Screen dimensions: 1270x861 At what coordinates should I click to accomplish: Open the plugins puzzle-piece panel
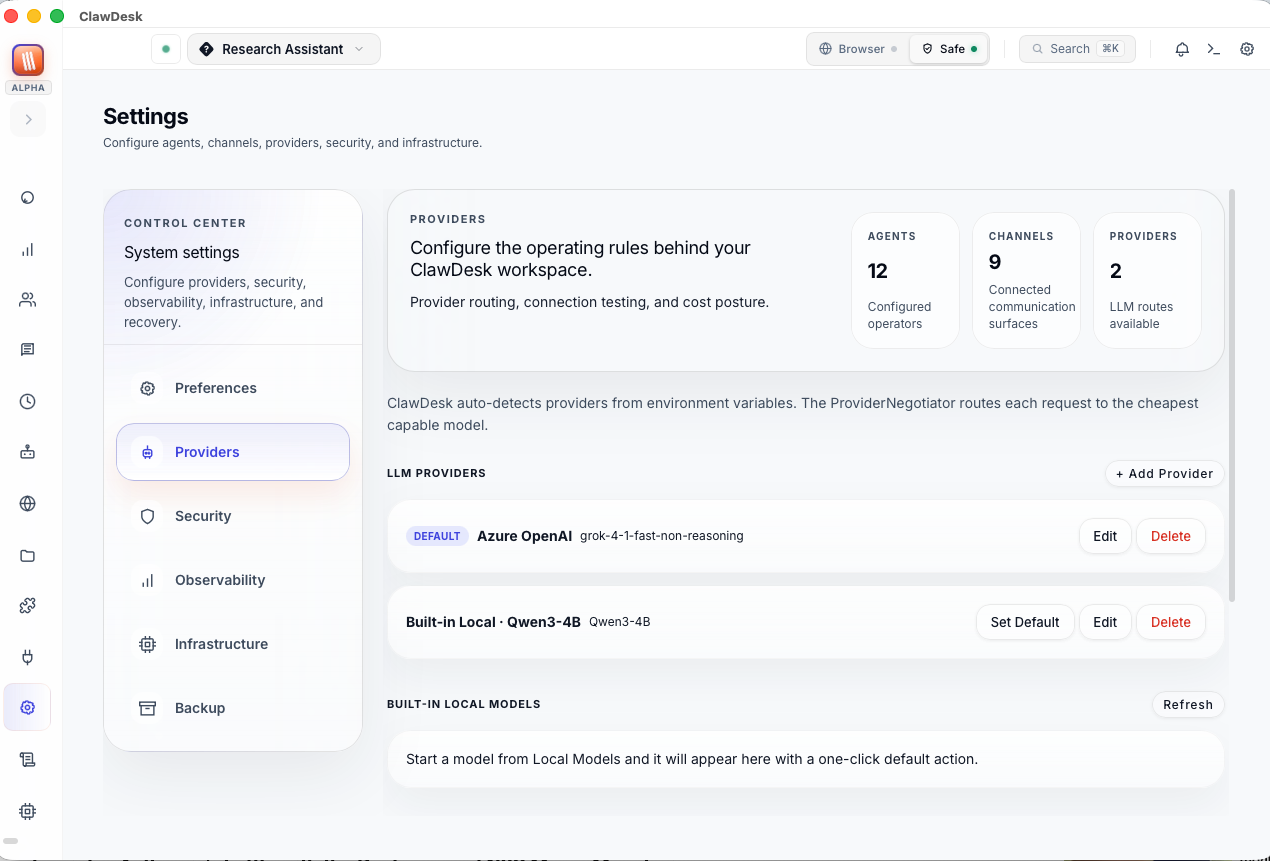pyautogui.click(x=27, y=605)
